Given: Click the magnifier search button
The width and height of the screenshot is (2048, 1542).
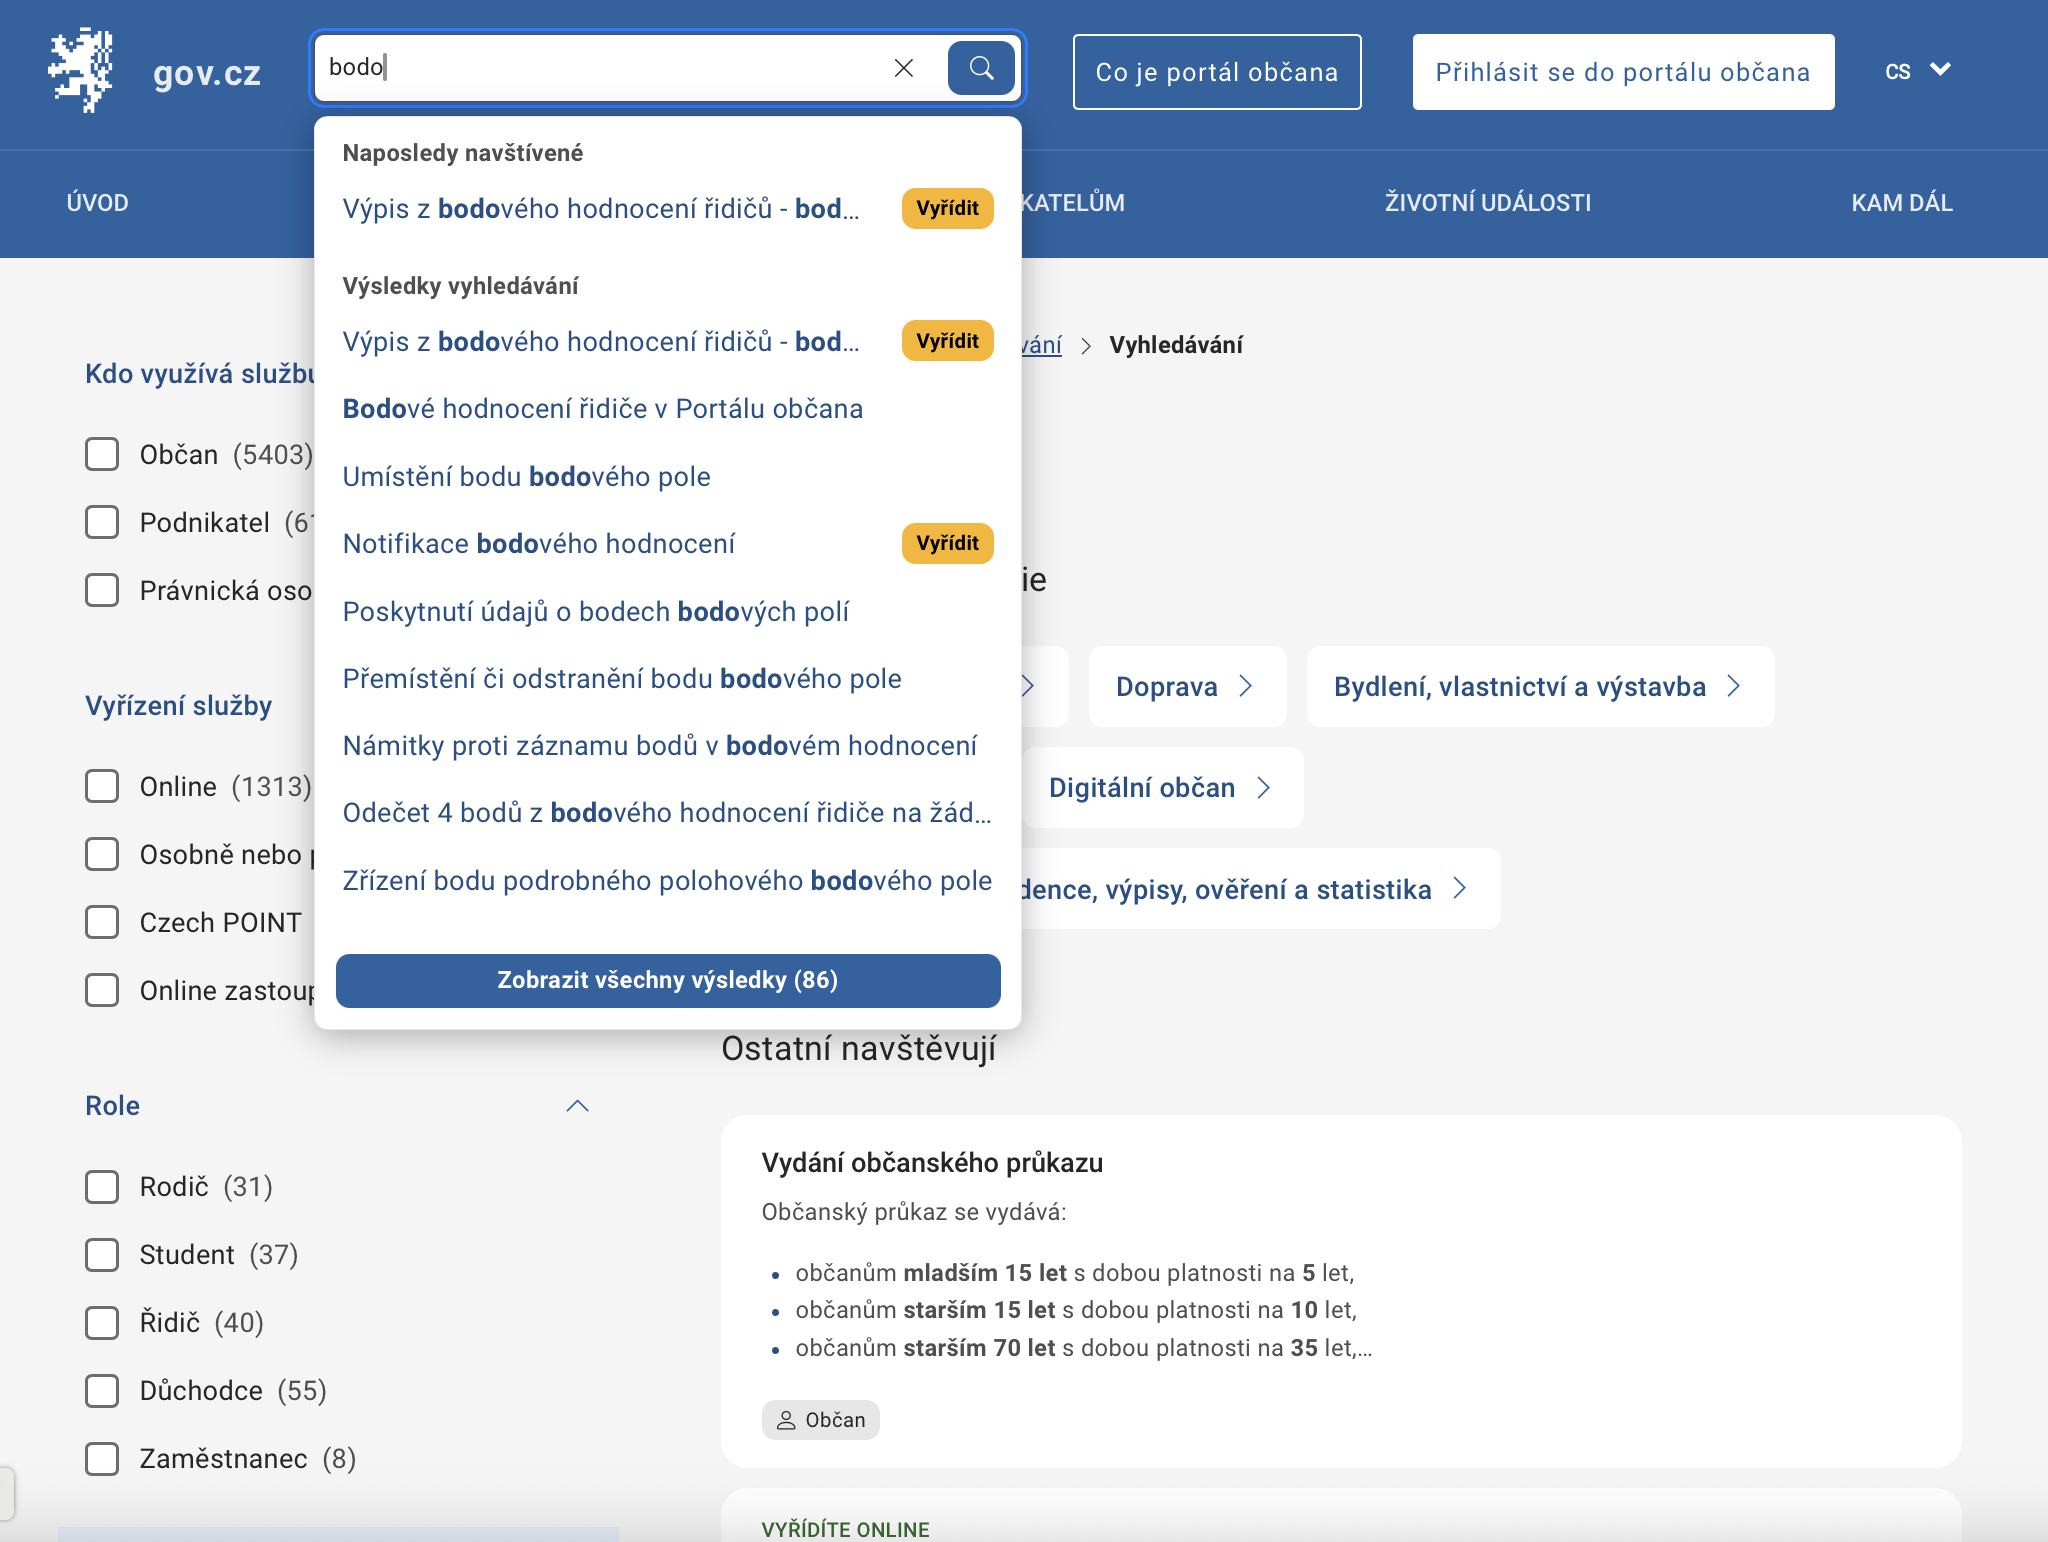Looking at the screenshot, I should [x=981, y=67].
